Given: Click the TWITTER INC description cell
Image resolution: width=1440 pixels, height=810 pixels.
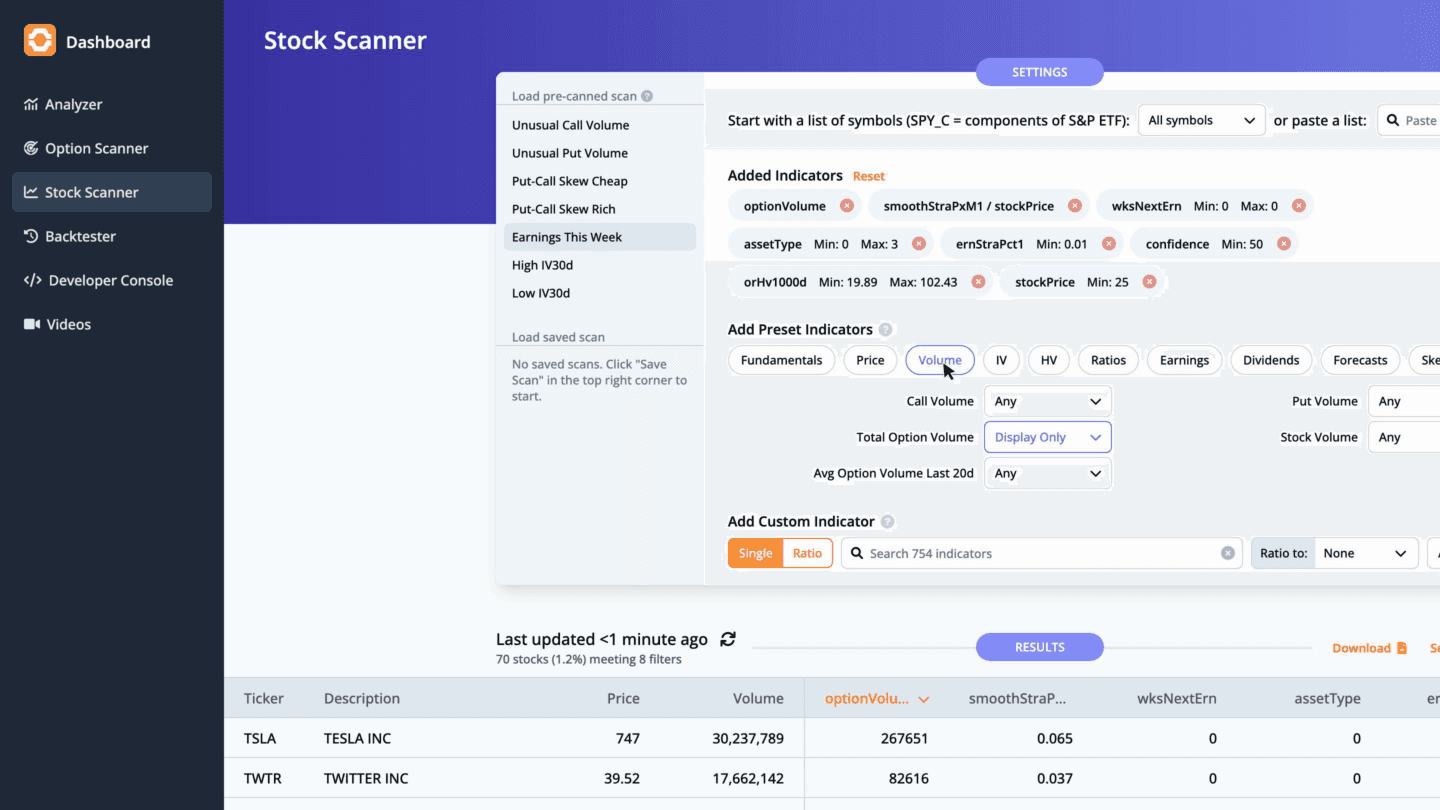Looking at the screenshot, I should [366, 778].
